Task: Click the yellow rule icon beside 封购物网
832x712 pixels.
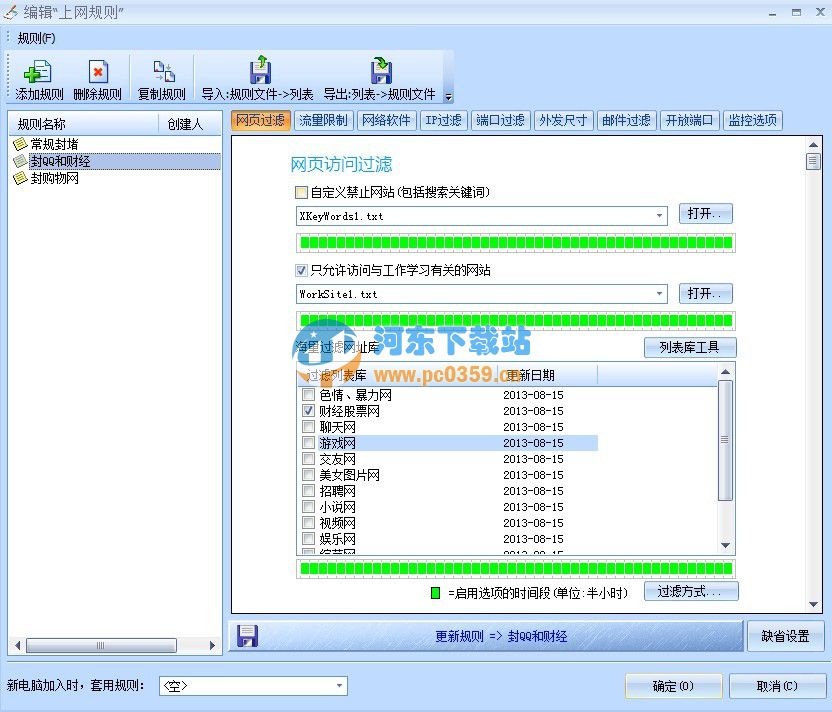Action: point(19,179)
